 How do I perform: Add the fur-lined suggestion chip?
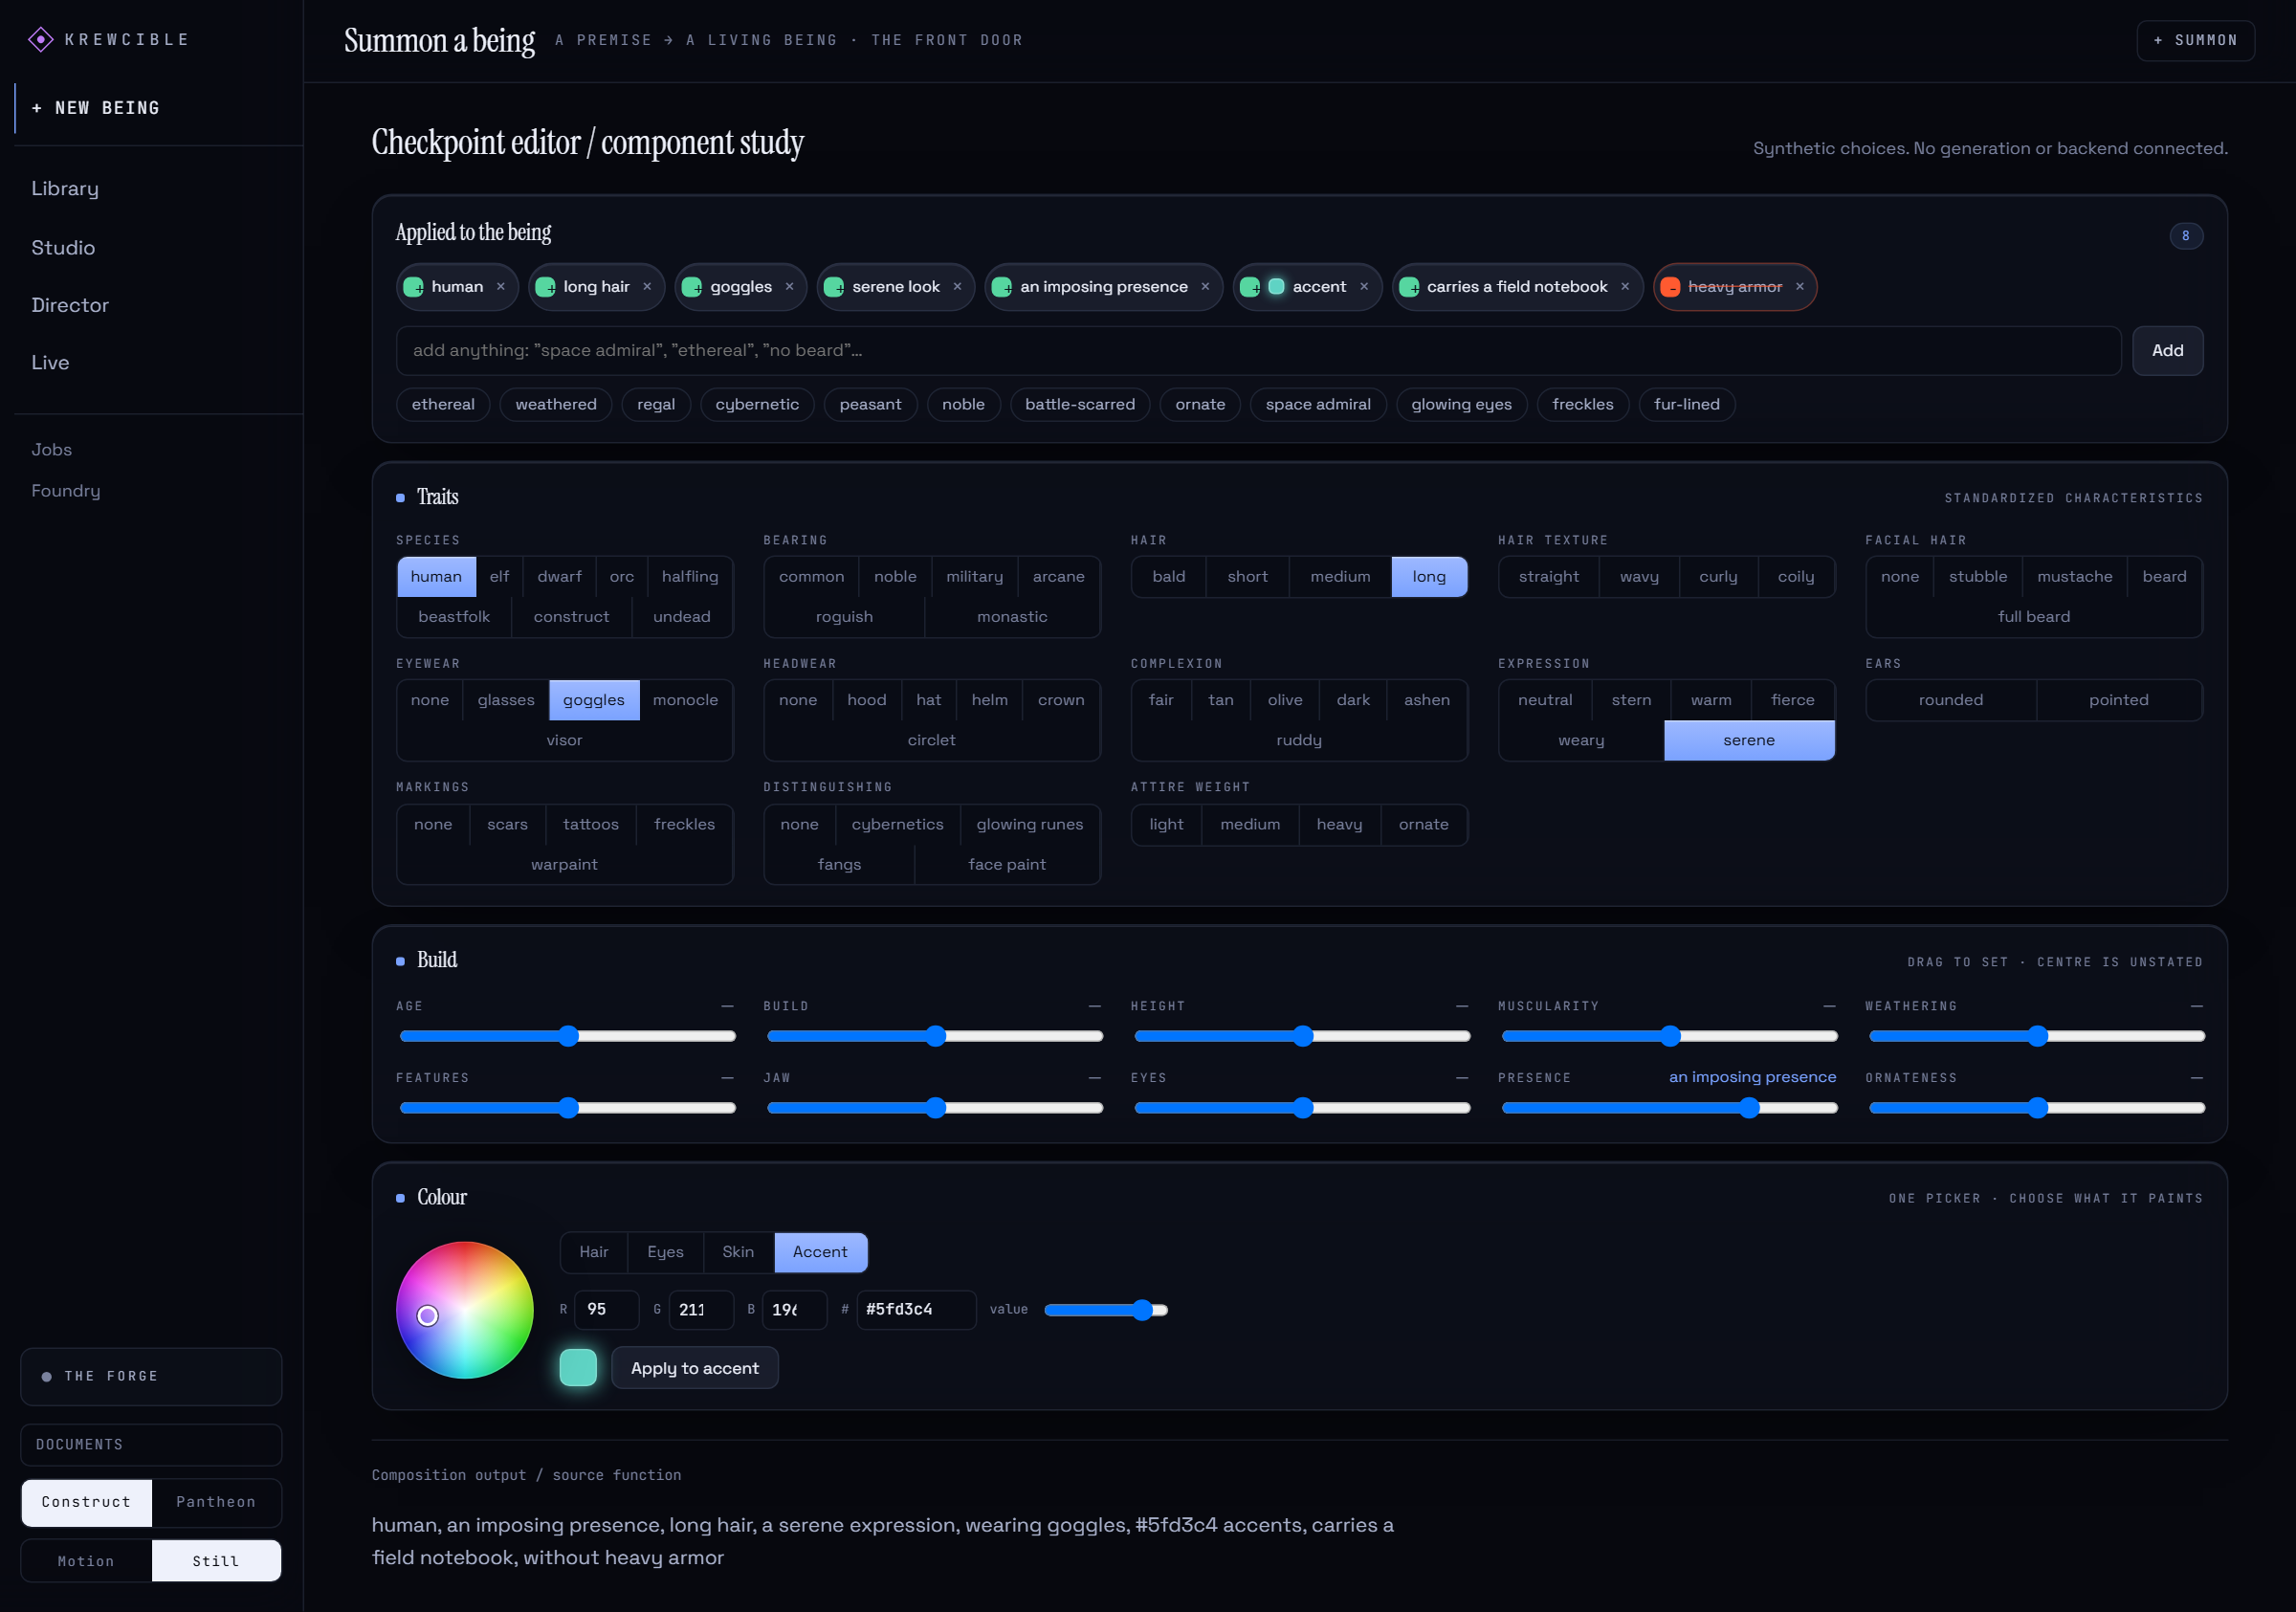point(1686,404)
